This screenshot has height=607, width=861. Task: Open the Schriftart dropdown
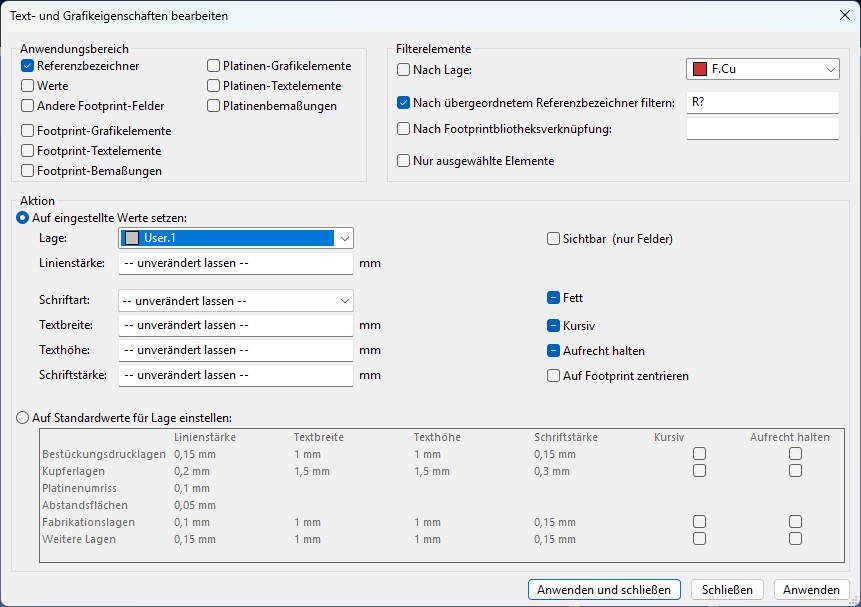click(236, 300)
